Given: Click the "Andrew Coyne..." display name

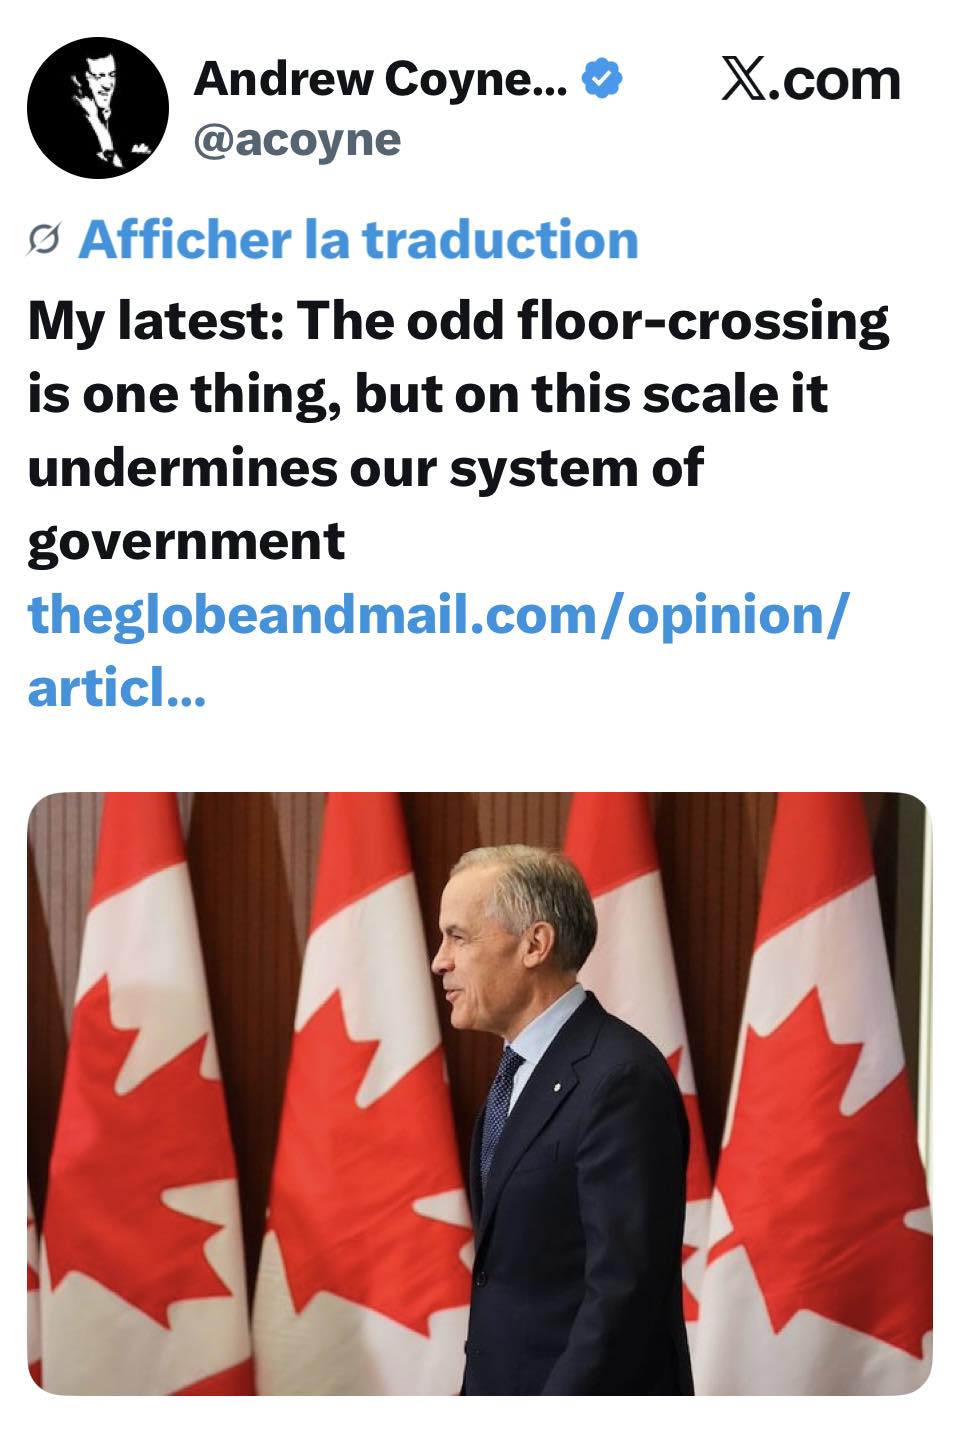Looking at the screenshot, I should coord(380,79).
